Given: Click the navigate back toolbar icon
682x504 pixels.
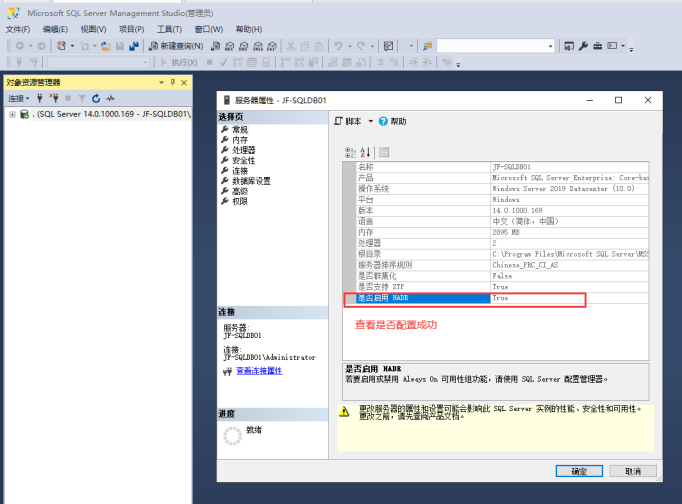Looking at the screenshot, I should [20, 46].
